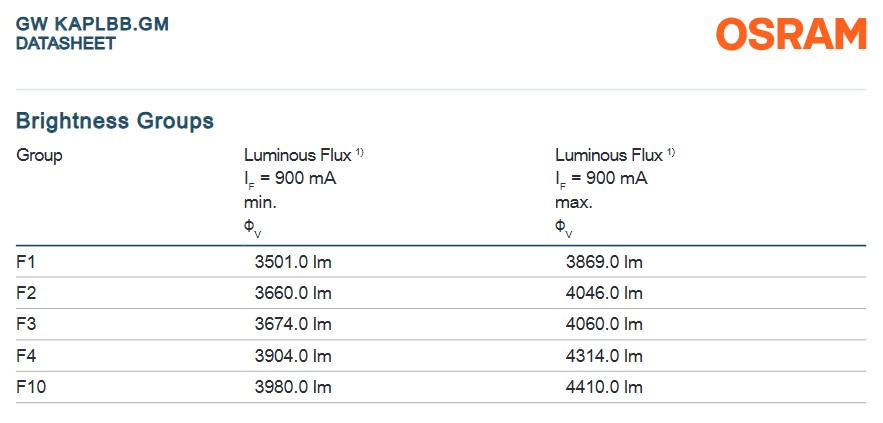Image resolution: width=883 pixels, height=423 pixels.
Task: Select the GW KAPLBB.GM title text
Action: pyautogui.click(x=92, y=25)
